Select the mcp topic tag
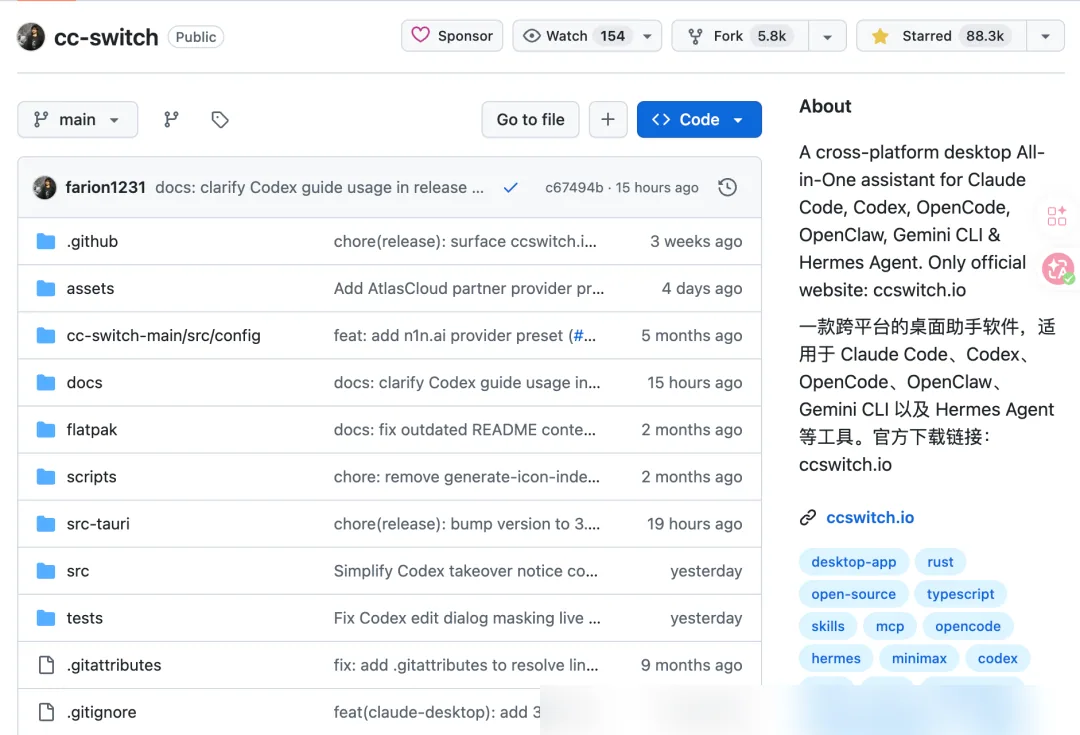 pyautogui.click(x=890, y=626)
